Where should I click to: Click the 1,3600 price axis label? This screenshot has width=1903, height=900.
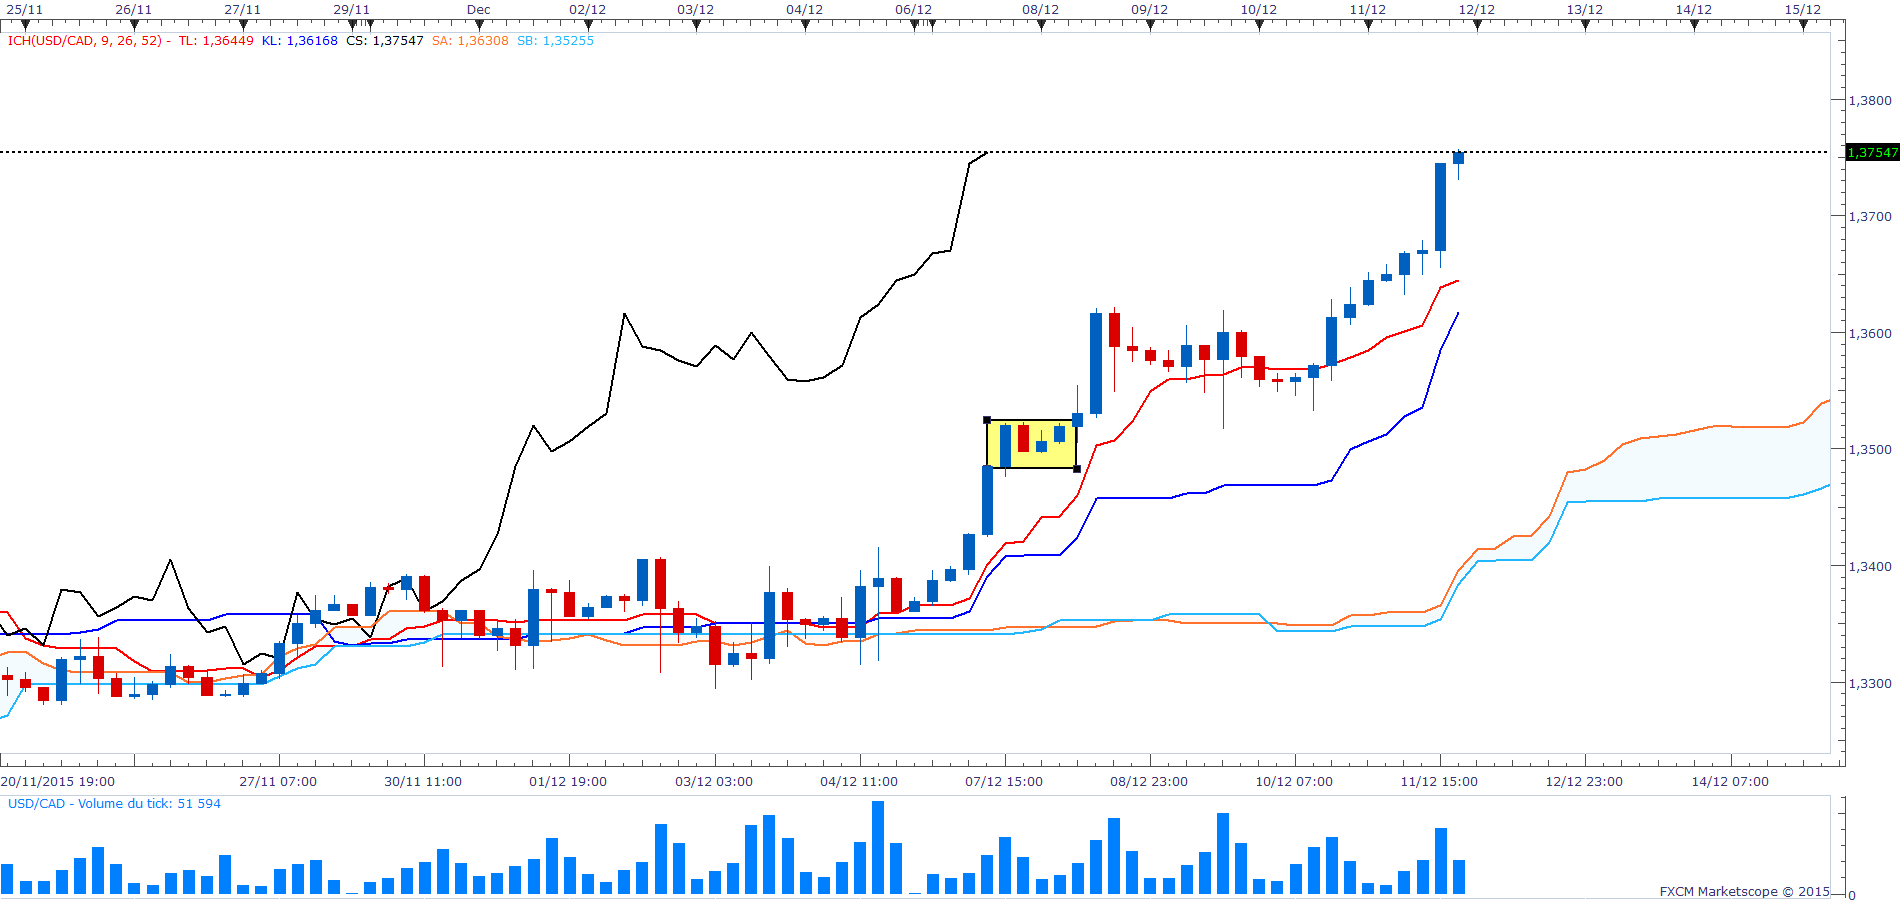1870,333
